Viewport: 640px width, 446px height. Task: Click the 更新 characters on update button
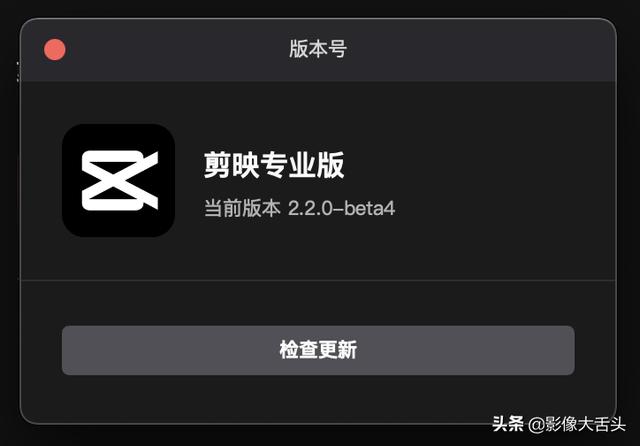338,350
